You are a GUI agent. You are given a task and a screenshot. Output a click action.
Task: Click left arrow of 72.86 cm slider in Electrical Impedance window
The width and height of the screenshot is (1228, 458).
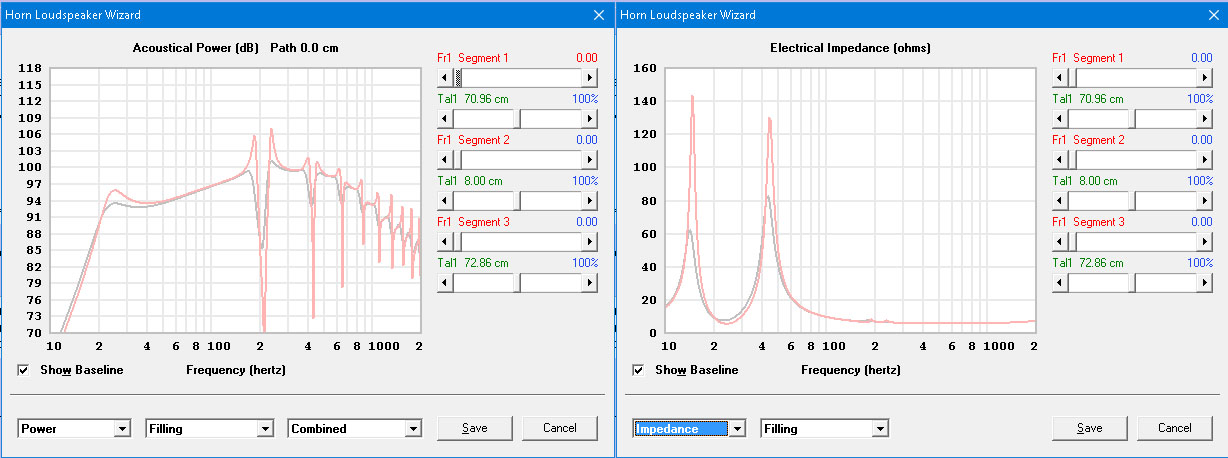(1061, 282)
